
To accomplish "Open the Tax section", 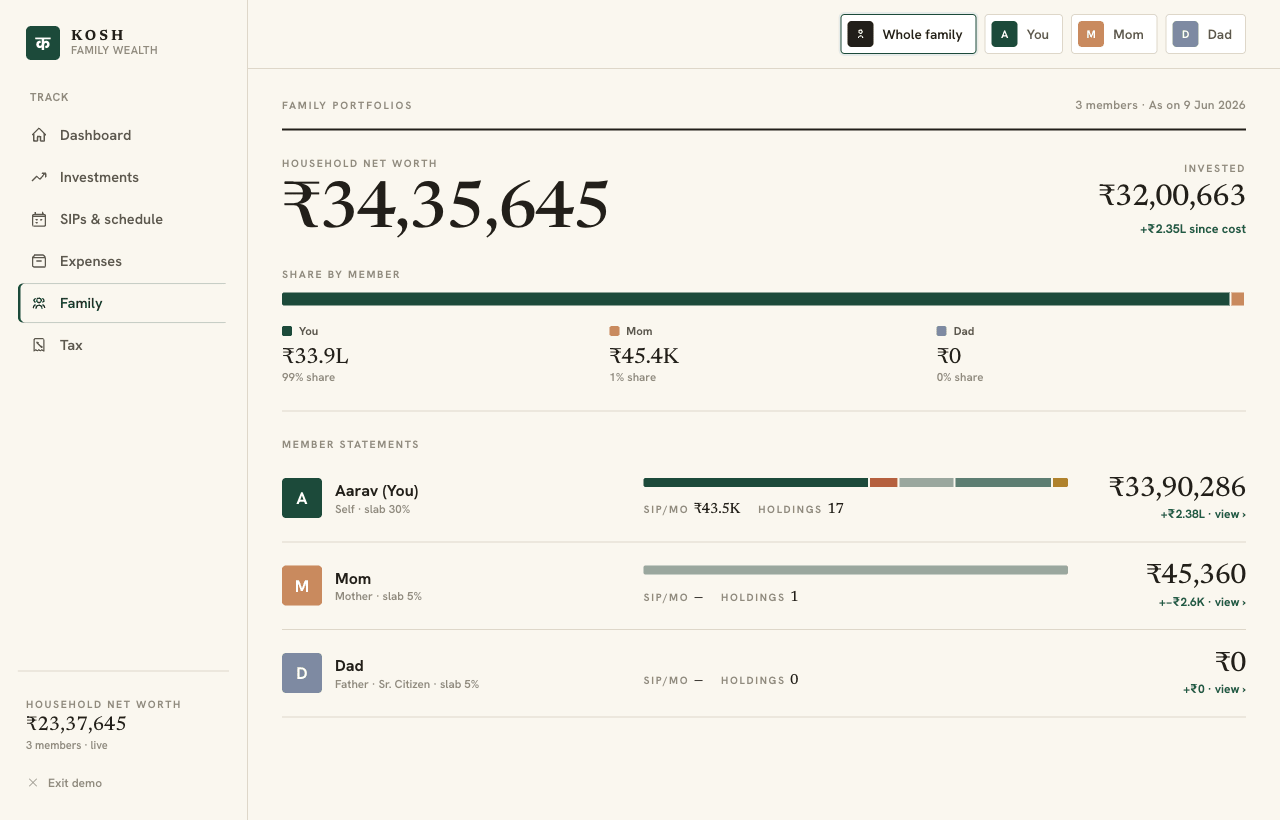I will [122, 345].
